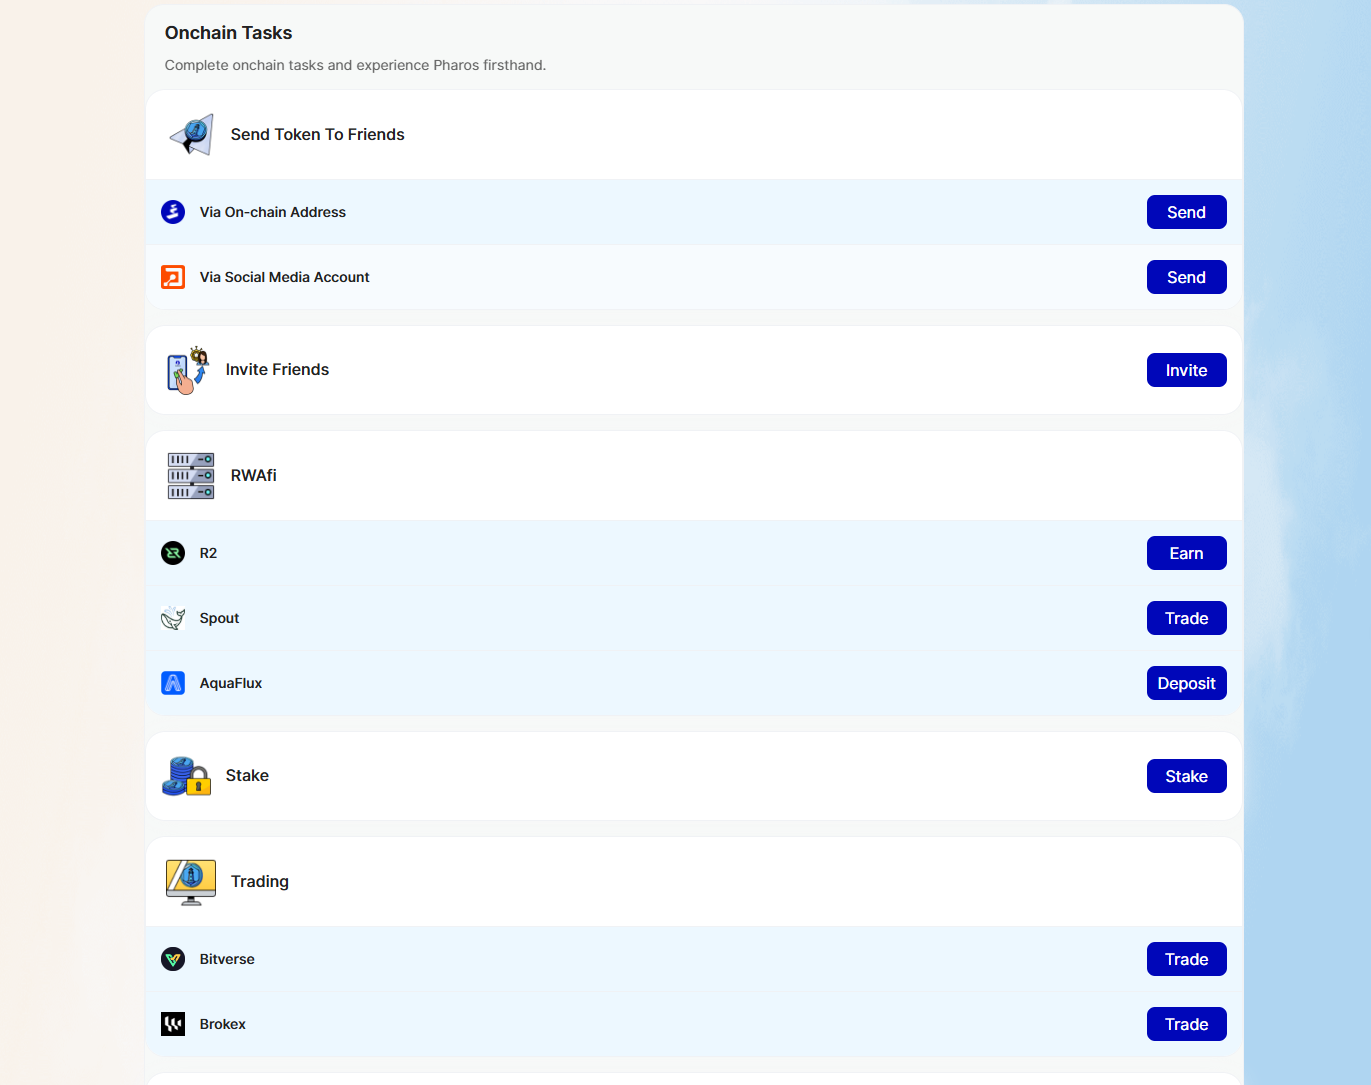Click the Stake coins and padlock icon
The image size is (1371, 1085).
click(187, 776)
